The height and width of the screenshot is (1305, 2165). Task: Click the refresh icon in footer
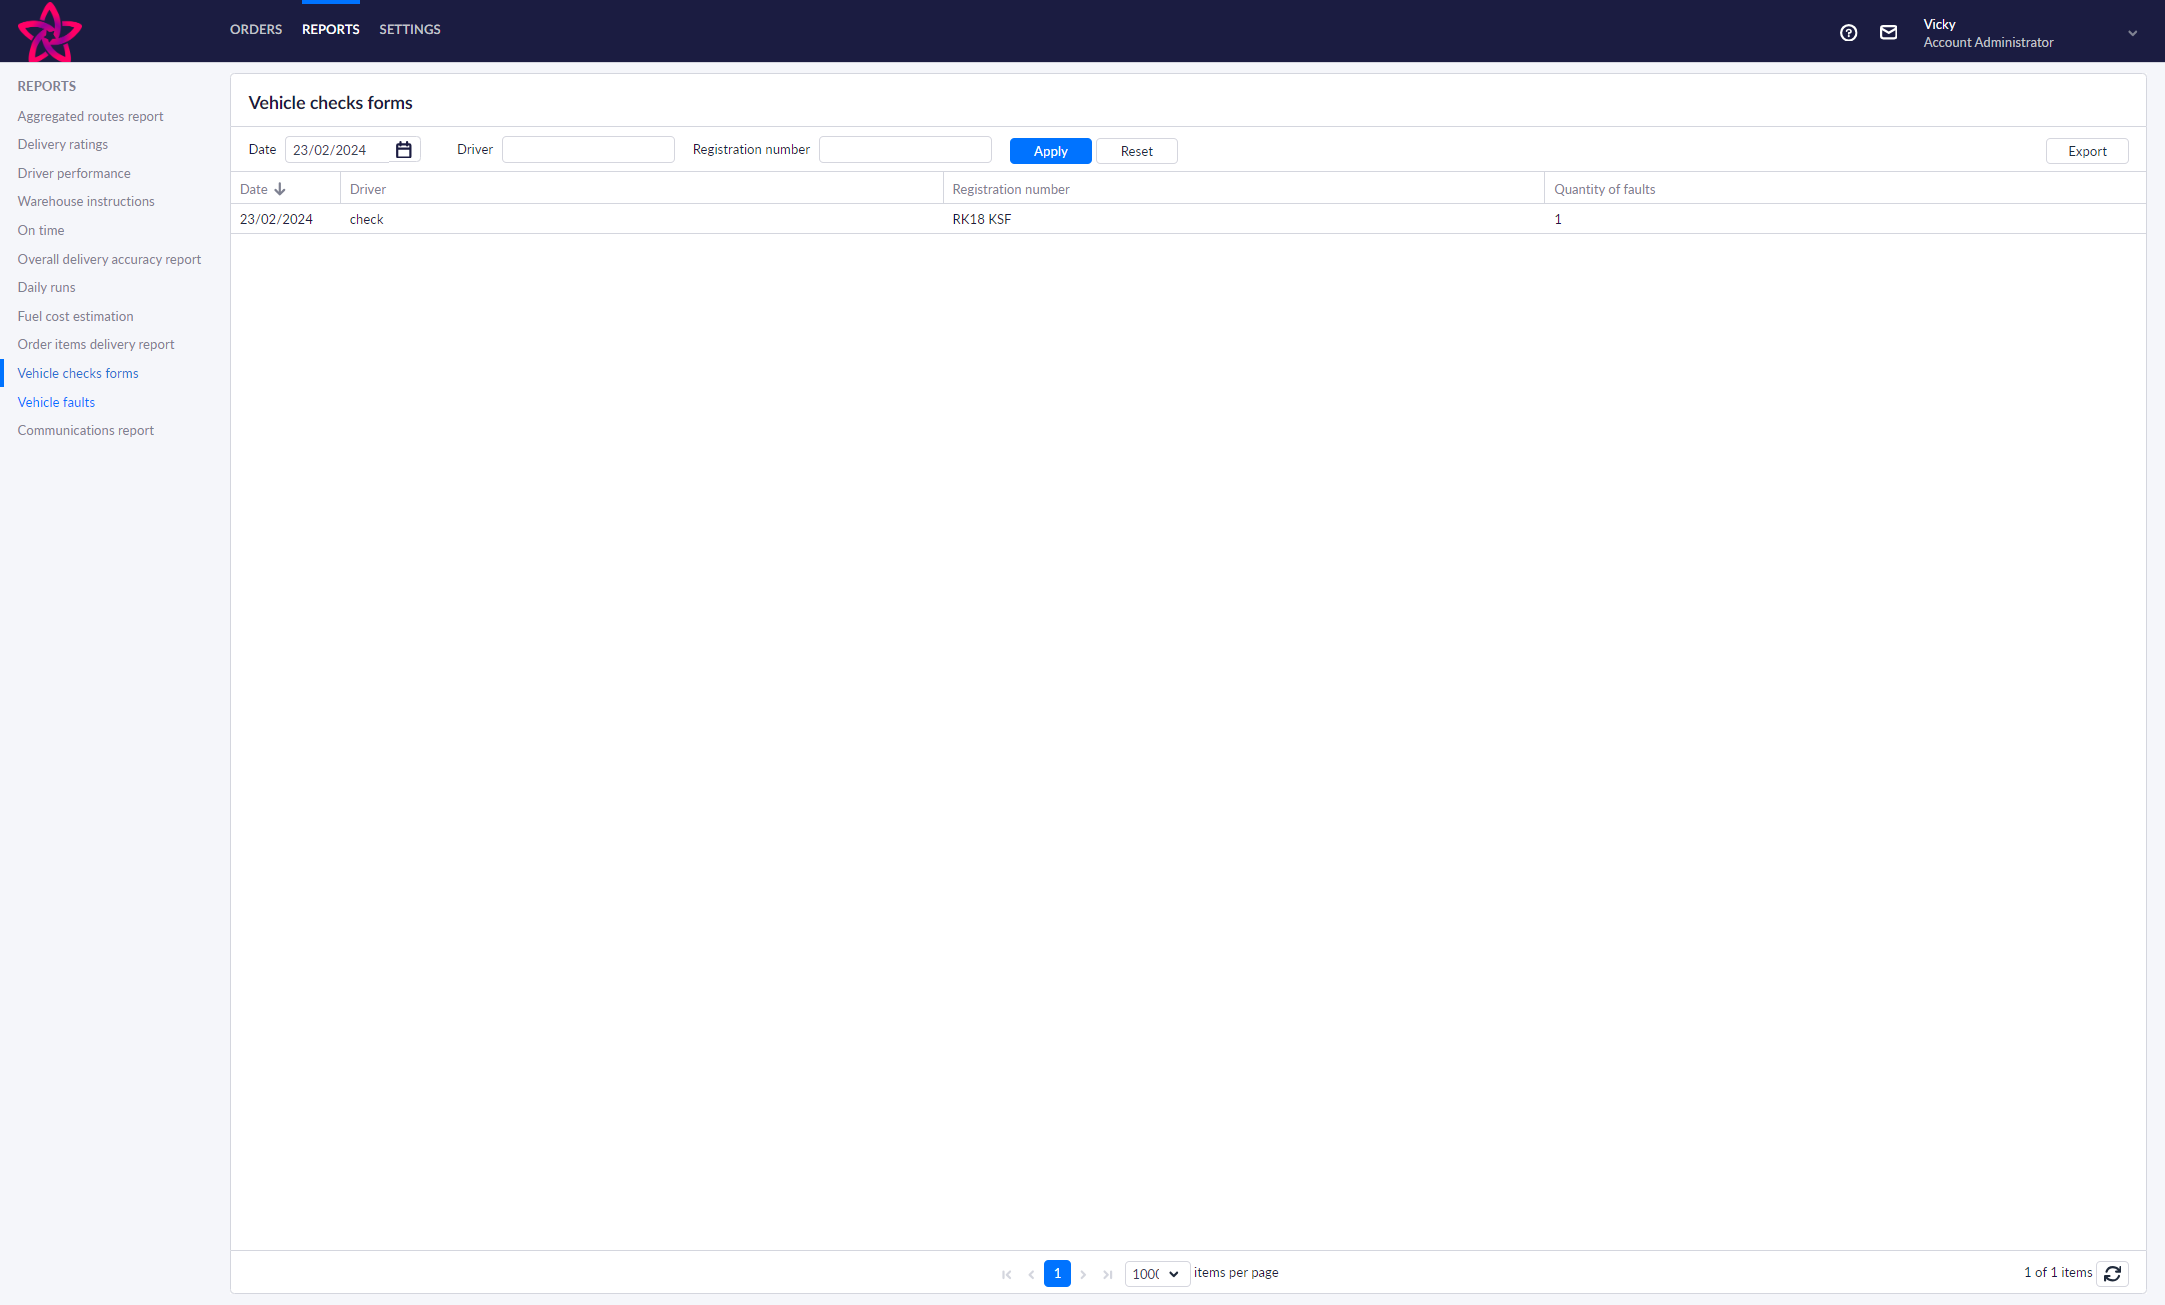tap(2112, 1273)
